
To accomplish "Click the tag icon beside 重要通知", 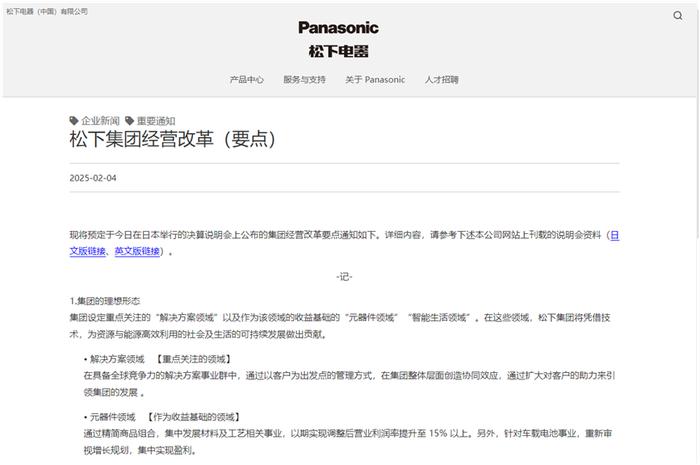I will coord(129,120).
